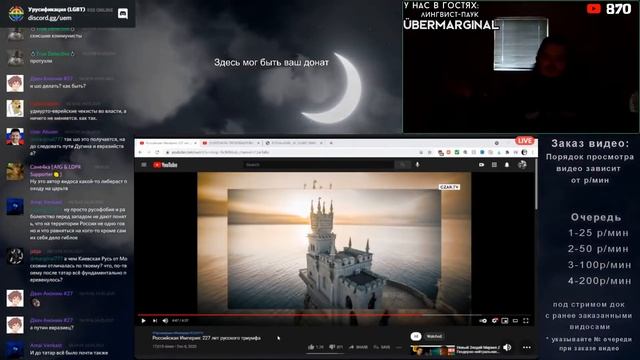The width and height of the screenshot is (640, 360).
Task: Go to YouTube home via logo
Action: [165, 165]
